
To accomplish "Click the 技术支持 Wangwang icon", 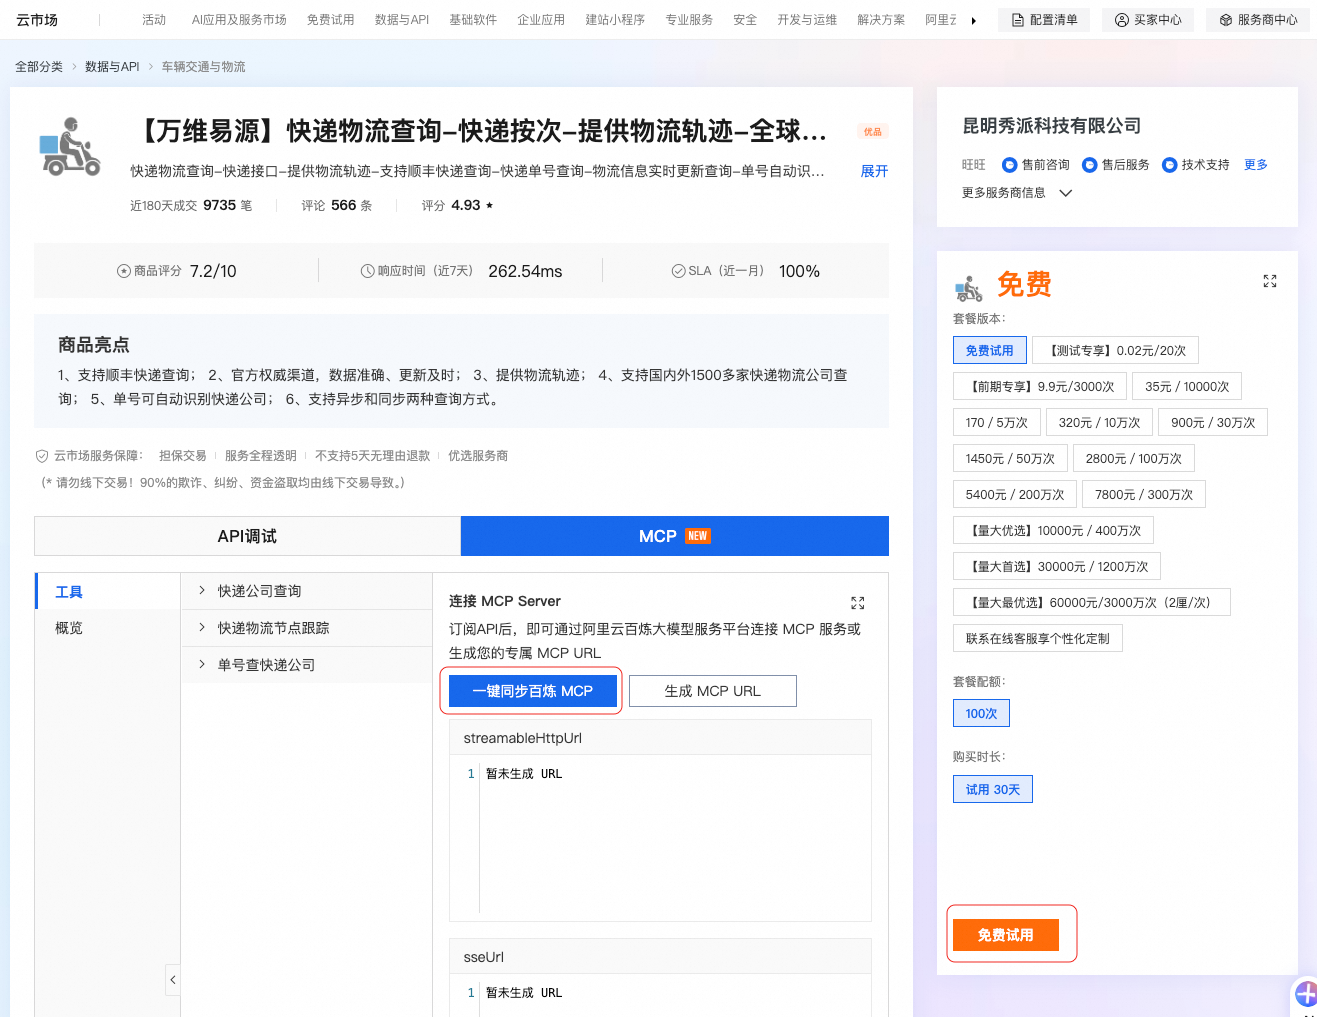I will tap(1170, 165).
